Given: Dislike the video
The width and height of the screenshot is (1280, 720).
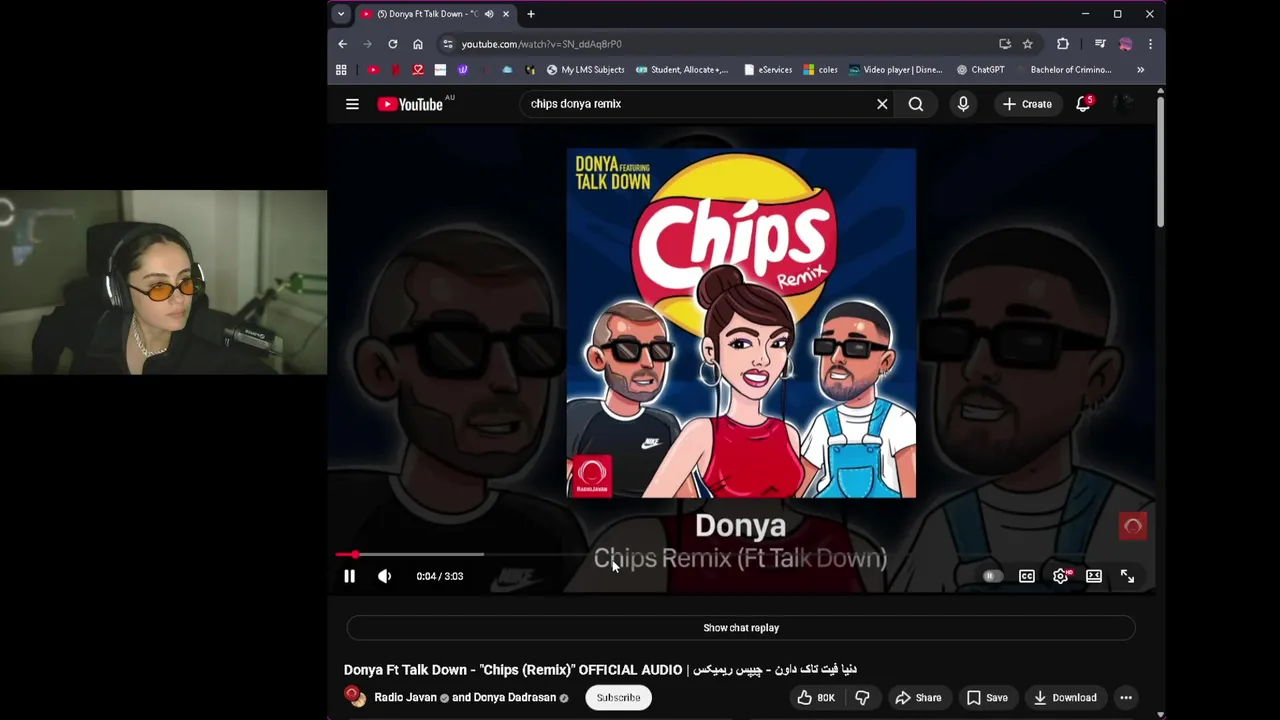Looking at the screenshot, I should click(x=862, y=698).
